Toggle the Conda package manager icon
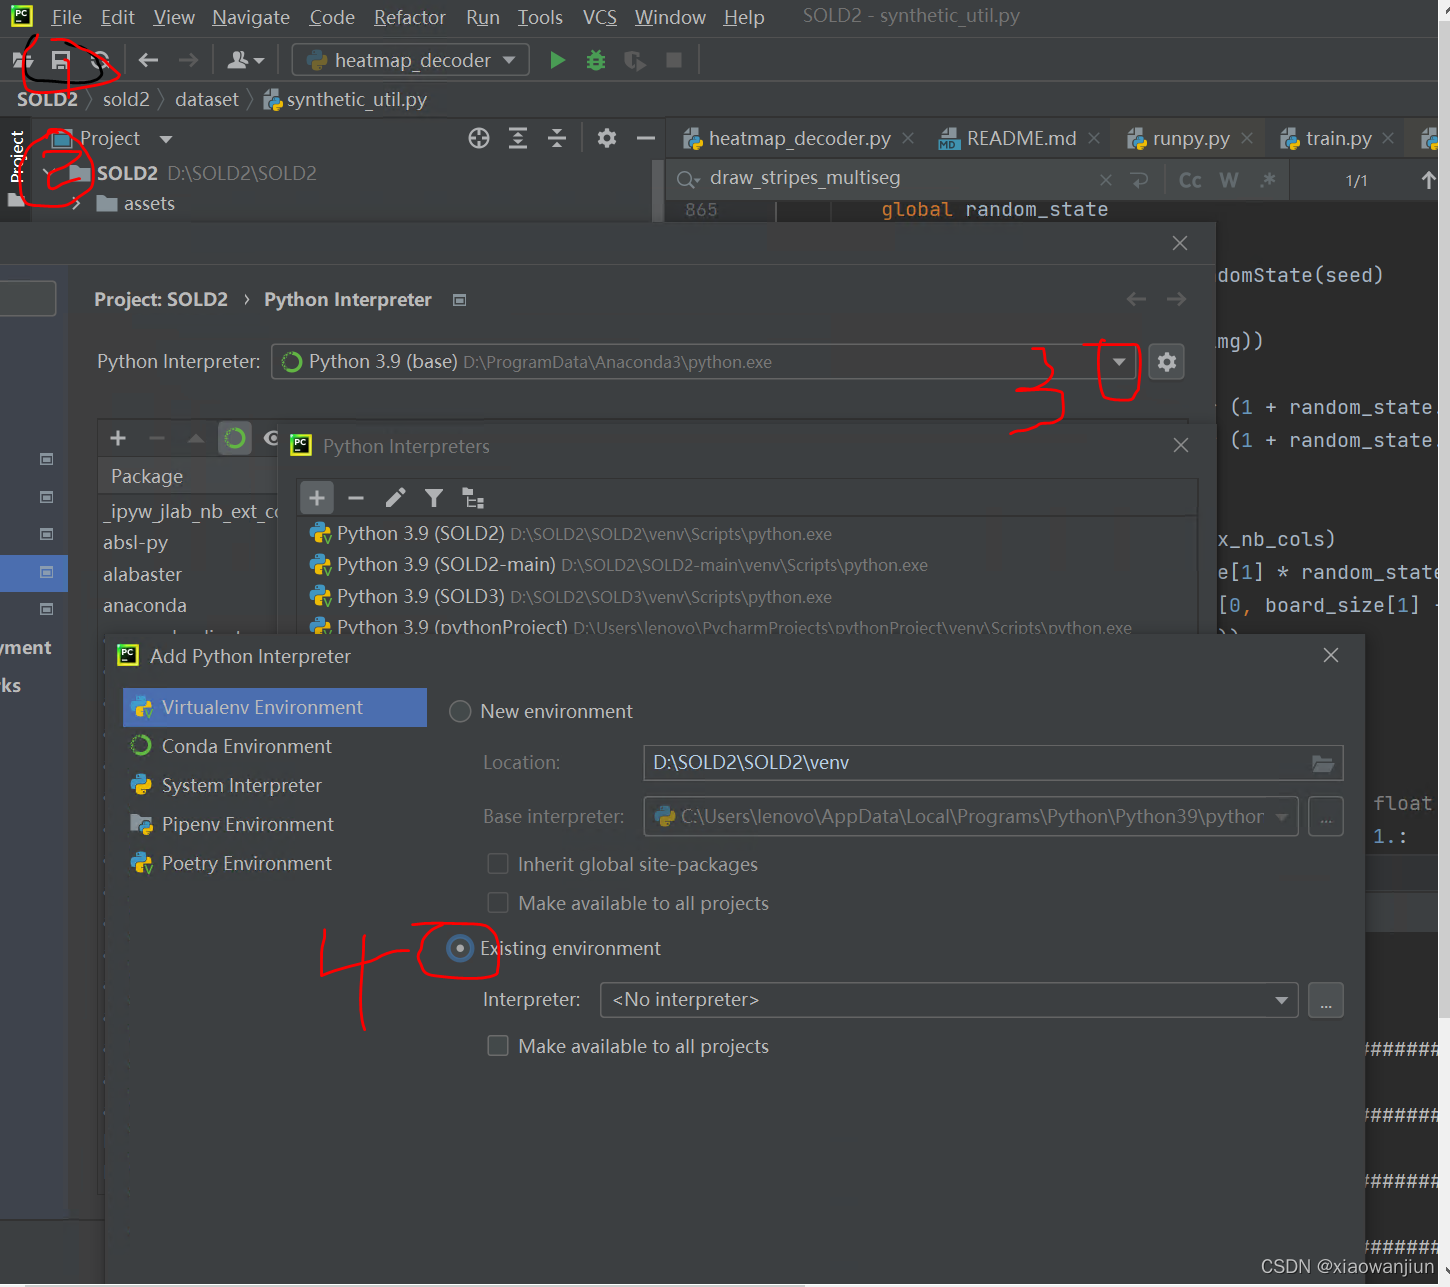 [x=235, y=438]
